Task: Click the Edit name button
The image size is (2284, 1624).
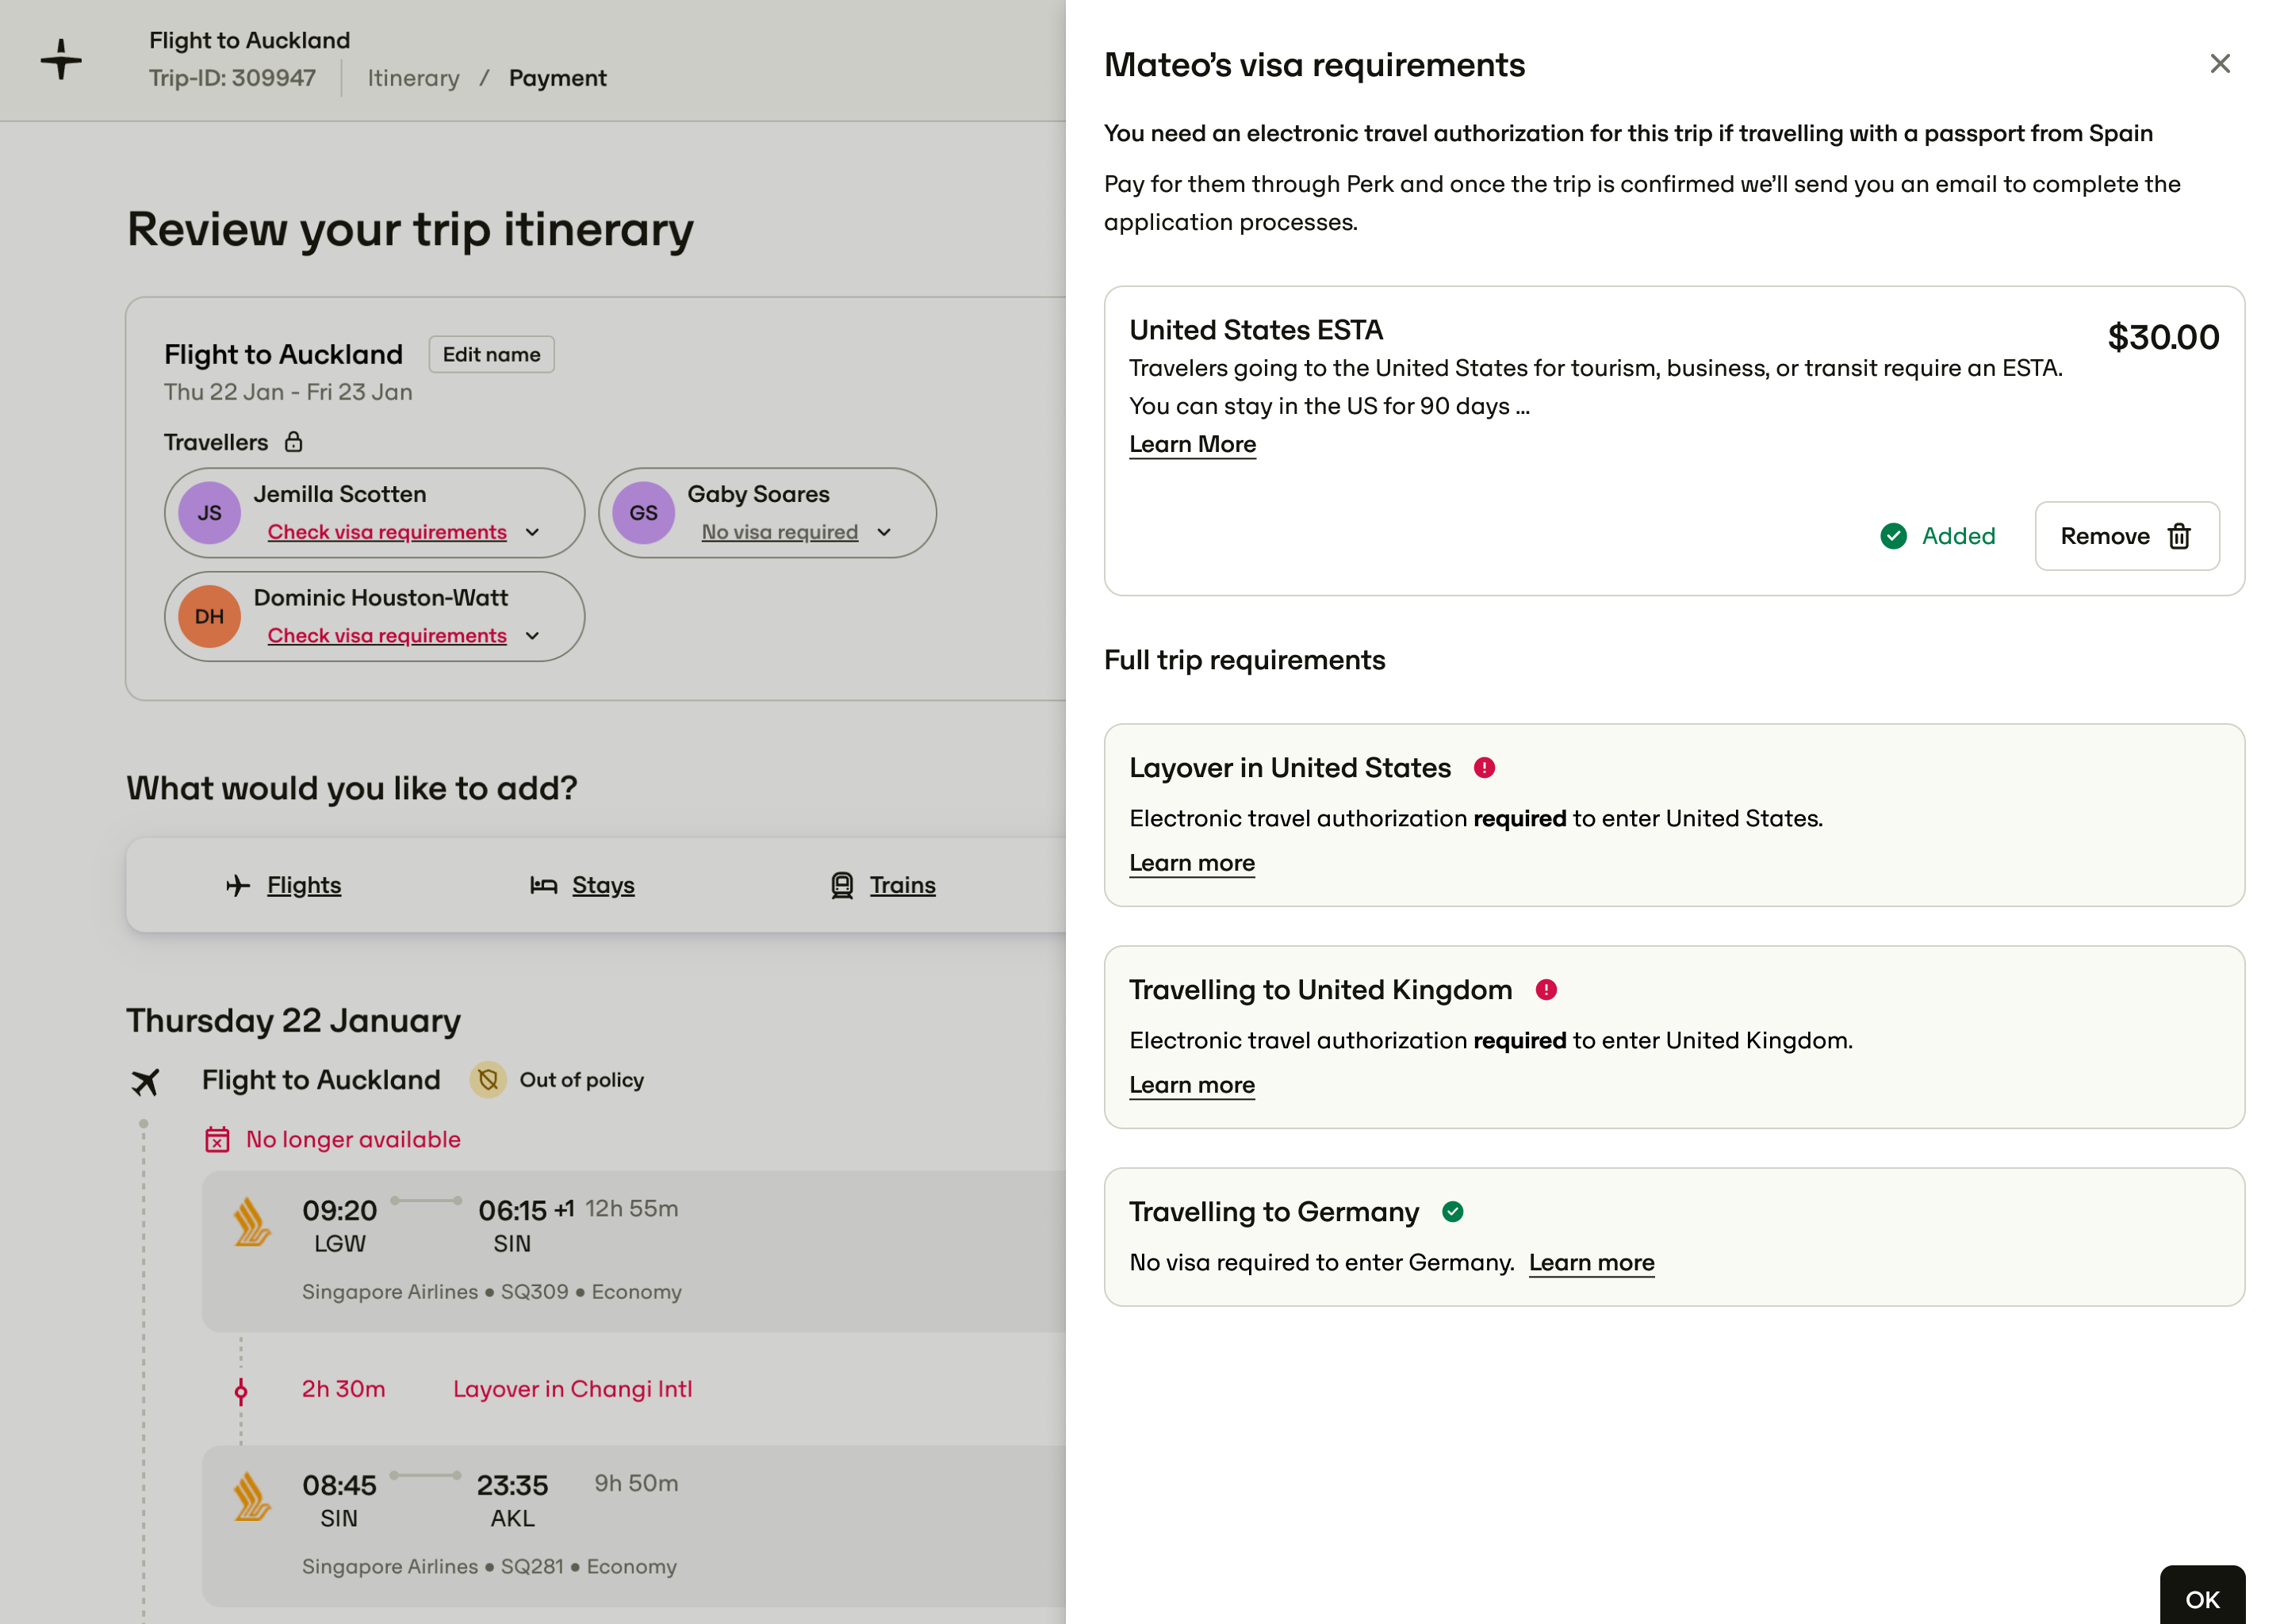Action: click(x=491, y=355)
